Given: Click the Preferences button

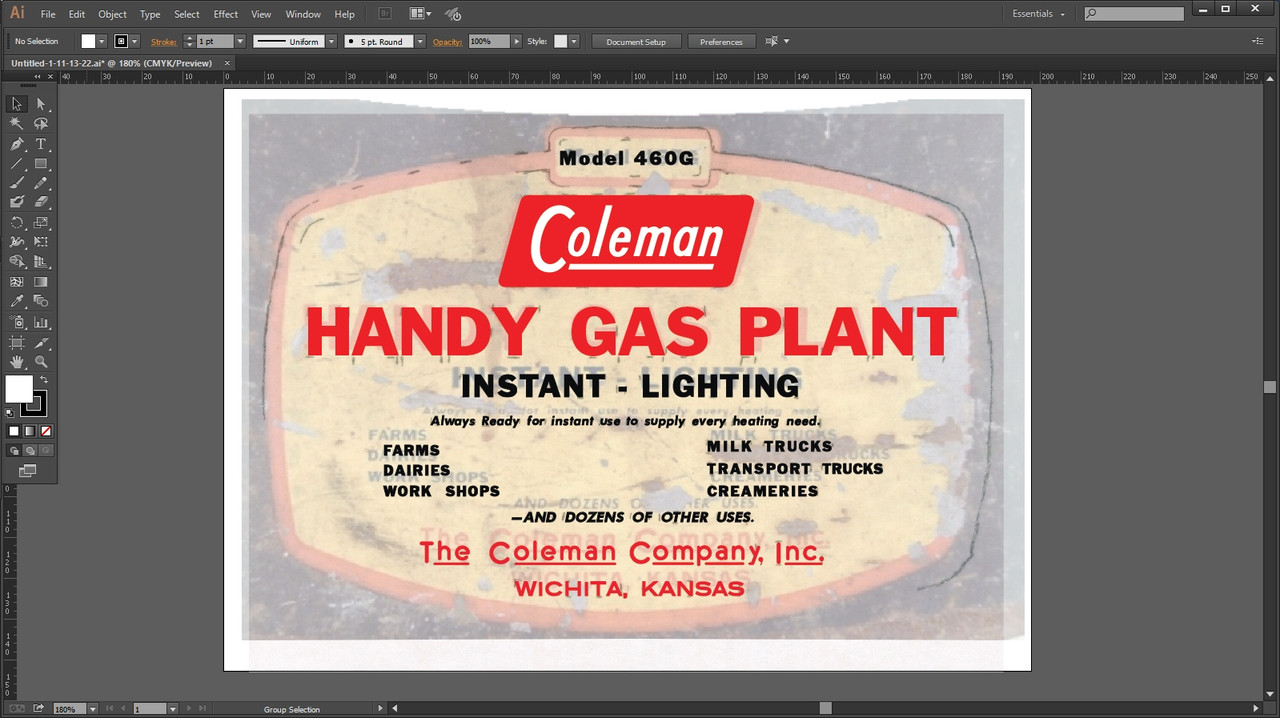Looking at the screenshot, I should [721, 42].
